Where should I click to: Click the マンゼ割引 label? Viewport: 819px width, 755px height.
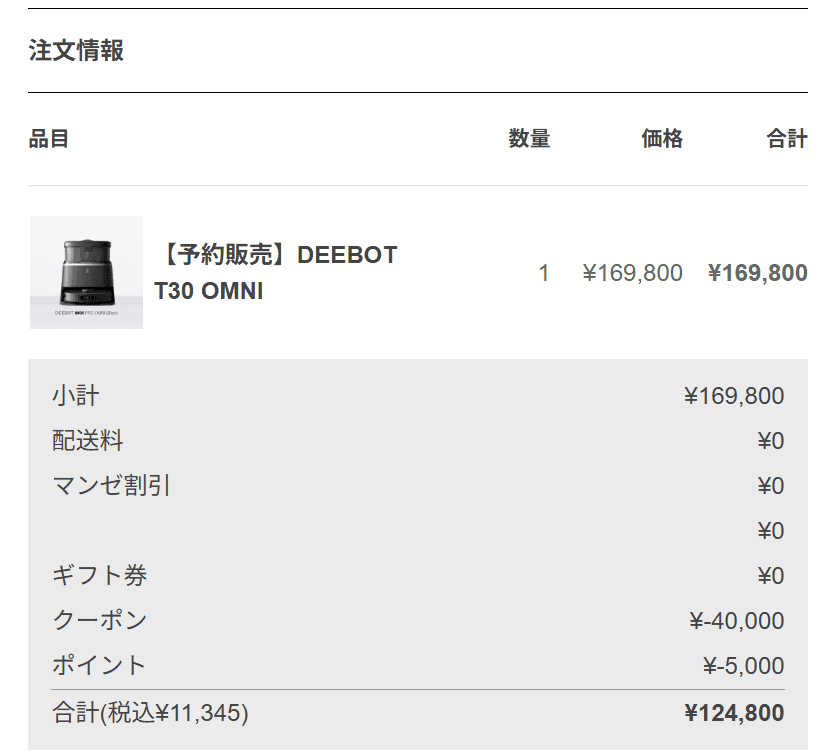coord(112,486)
